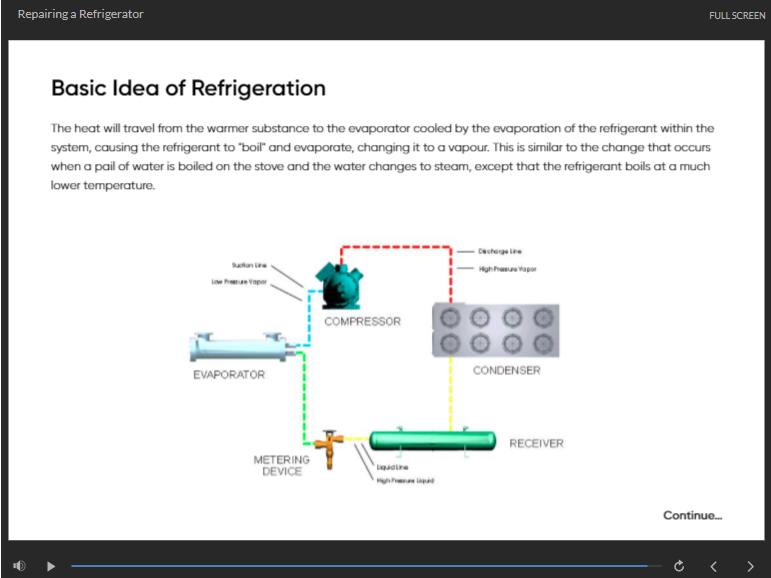Click the Low Pressure Vapor label
Screen dimensions: 771x578
click(x=239, y=282)
